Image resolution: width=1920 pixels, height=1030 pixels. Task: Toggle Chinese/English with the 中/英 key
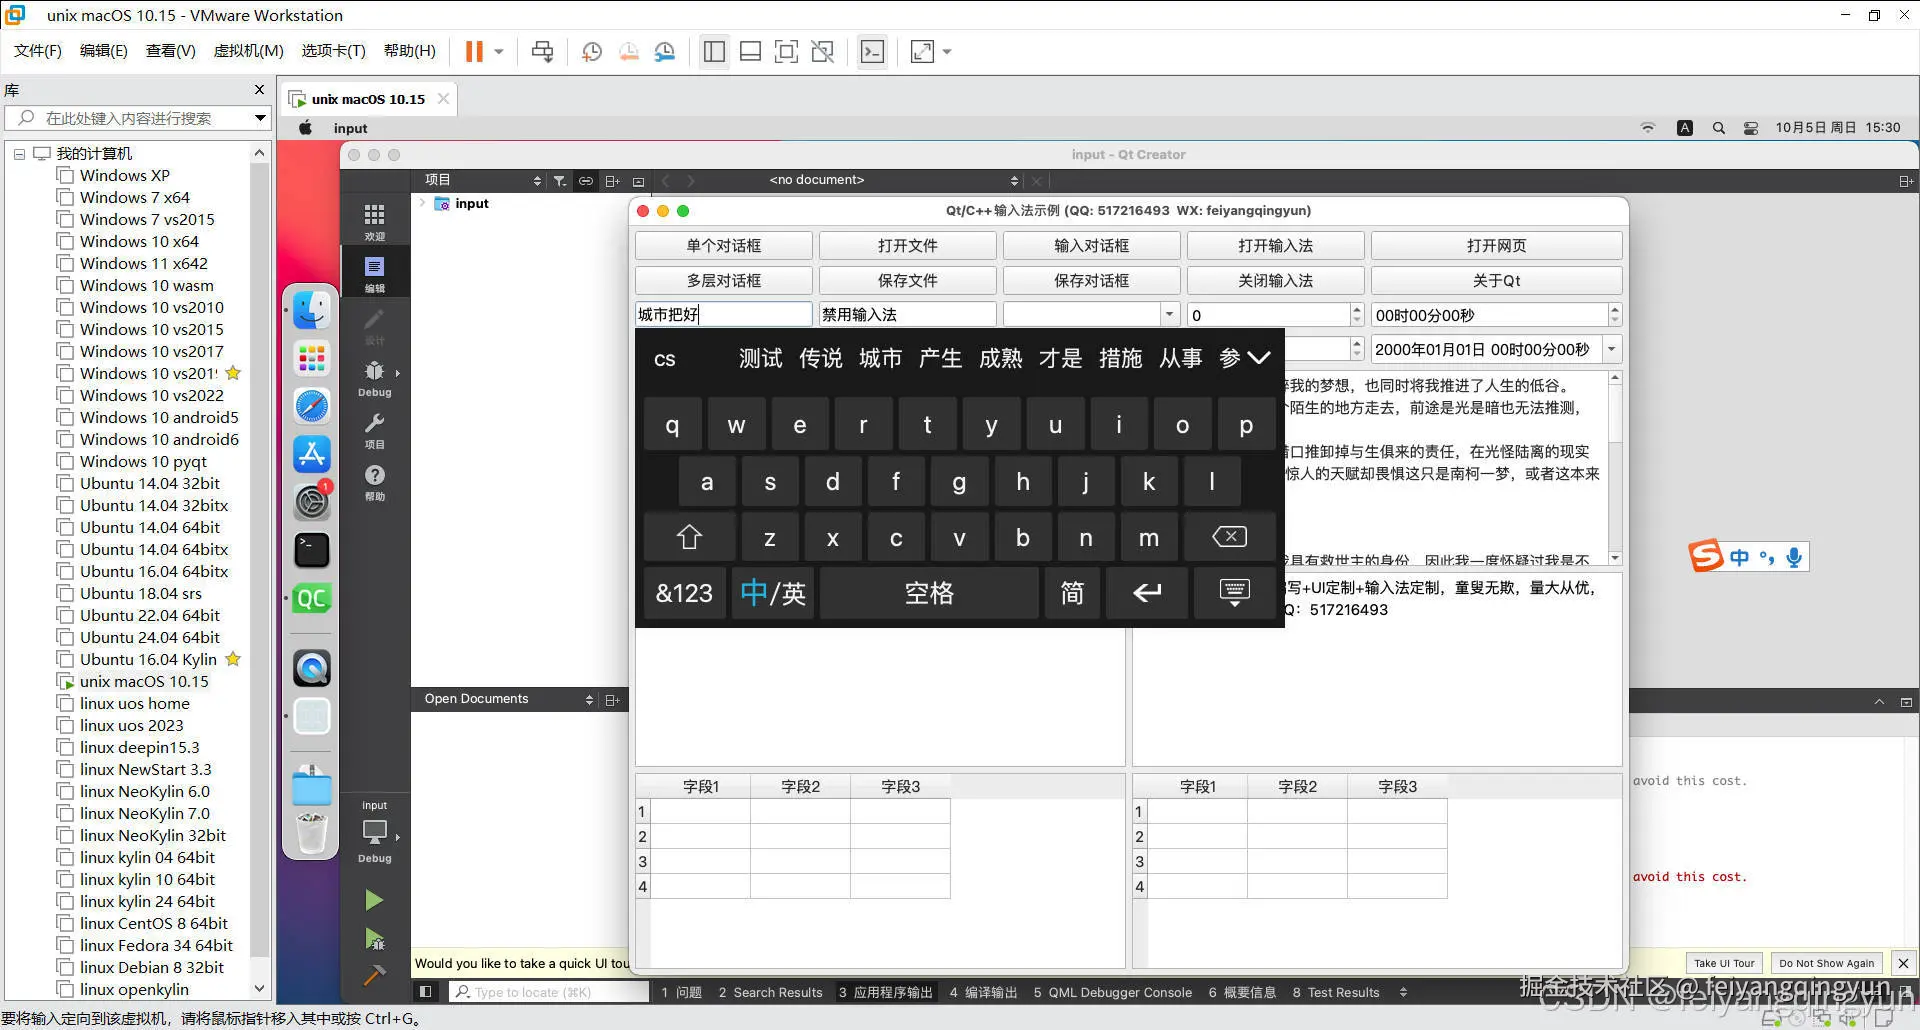(773, 592)
